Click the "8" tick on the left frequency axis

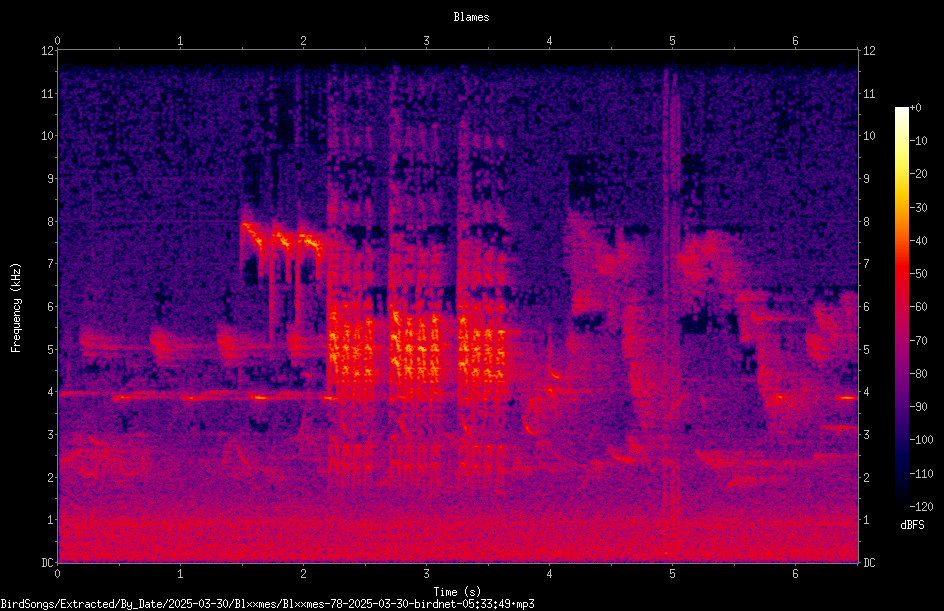tap(50, 222)
